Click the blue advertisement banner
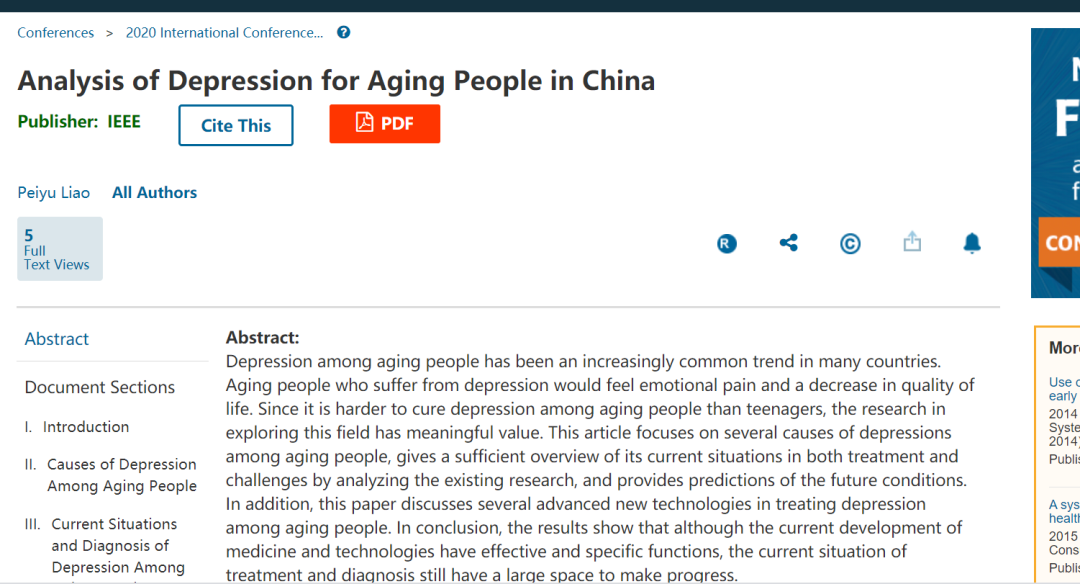Screen dimensions: 1080x584 coord(1055,162)
